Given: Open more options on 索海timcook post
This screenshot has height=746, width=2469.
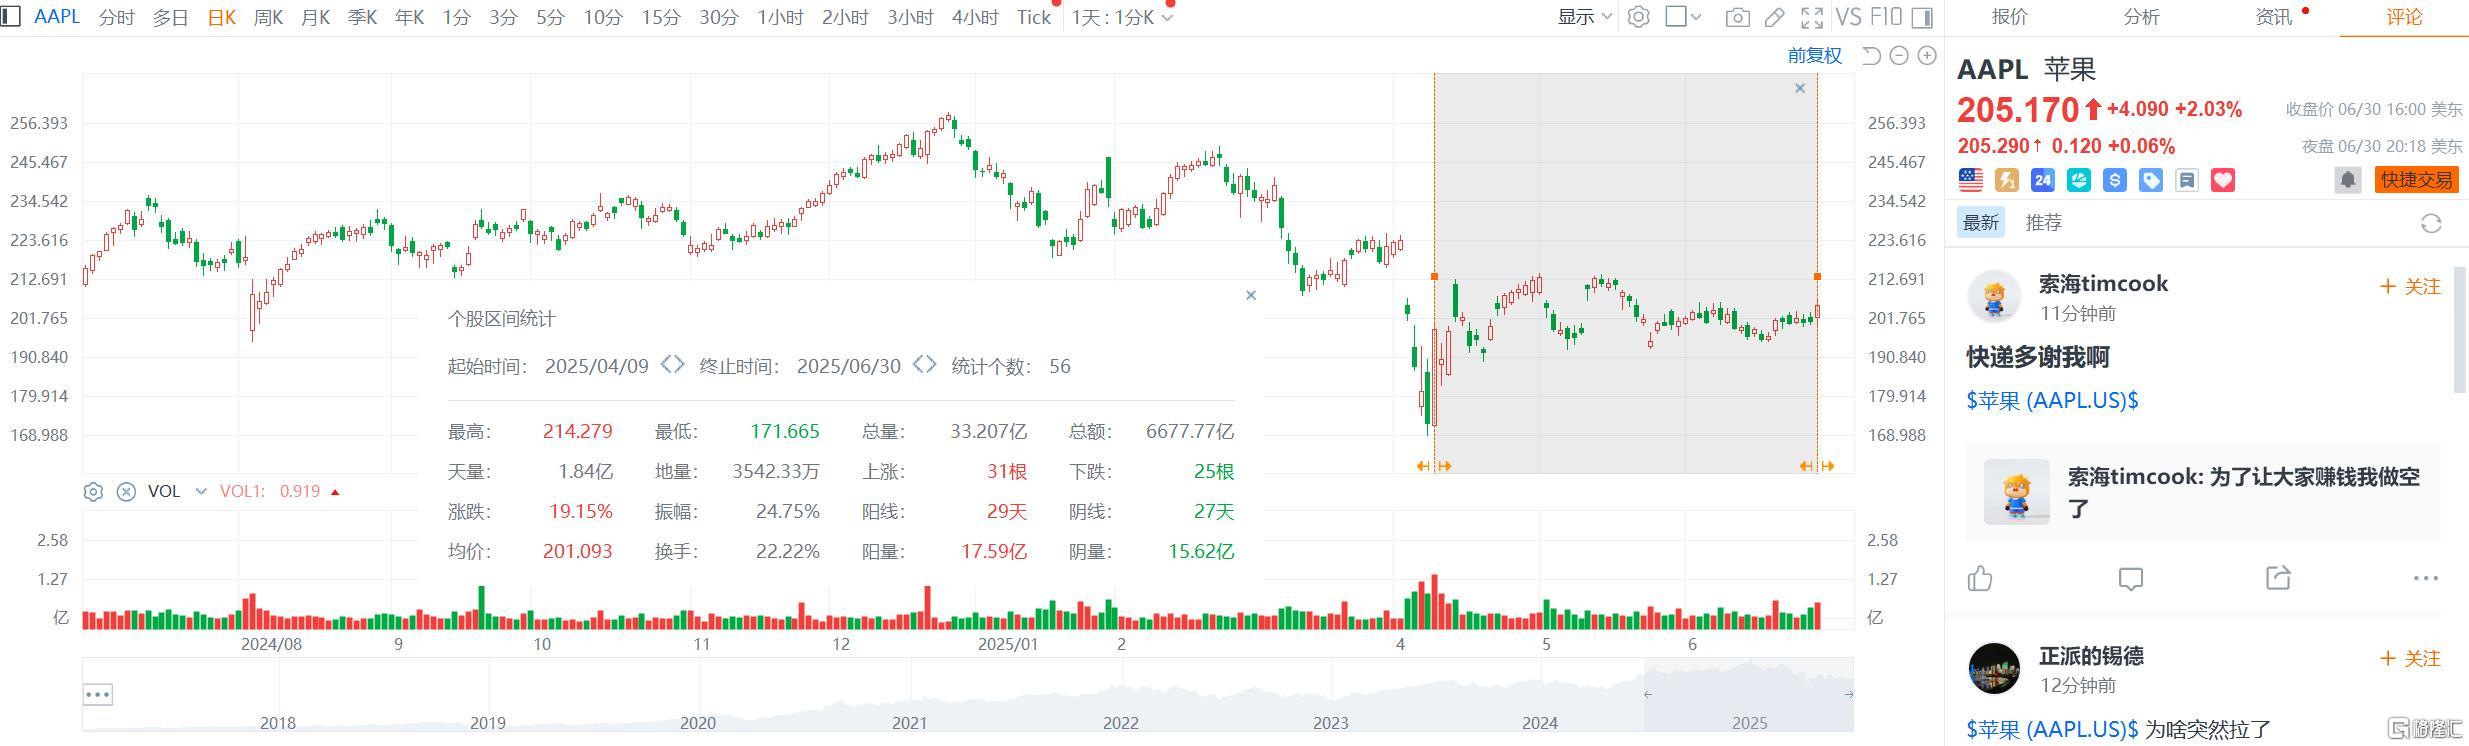Looking at the screenshot, I should pyautogui.click(x=2426, y=578).
